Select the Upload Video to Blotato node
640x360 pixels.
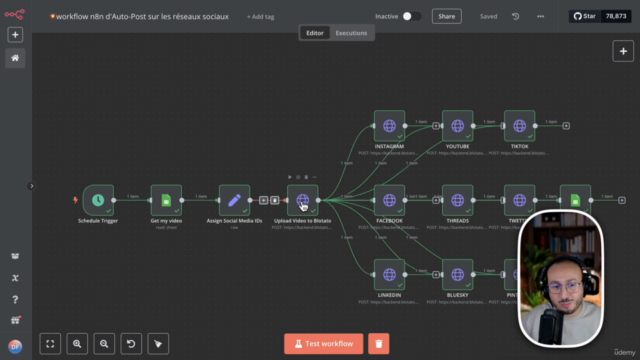click(302, 200)
